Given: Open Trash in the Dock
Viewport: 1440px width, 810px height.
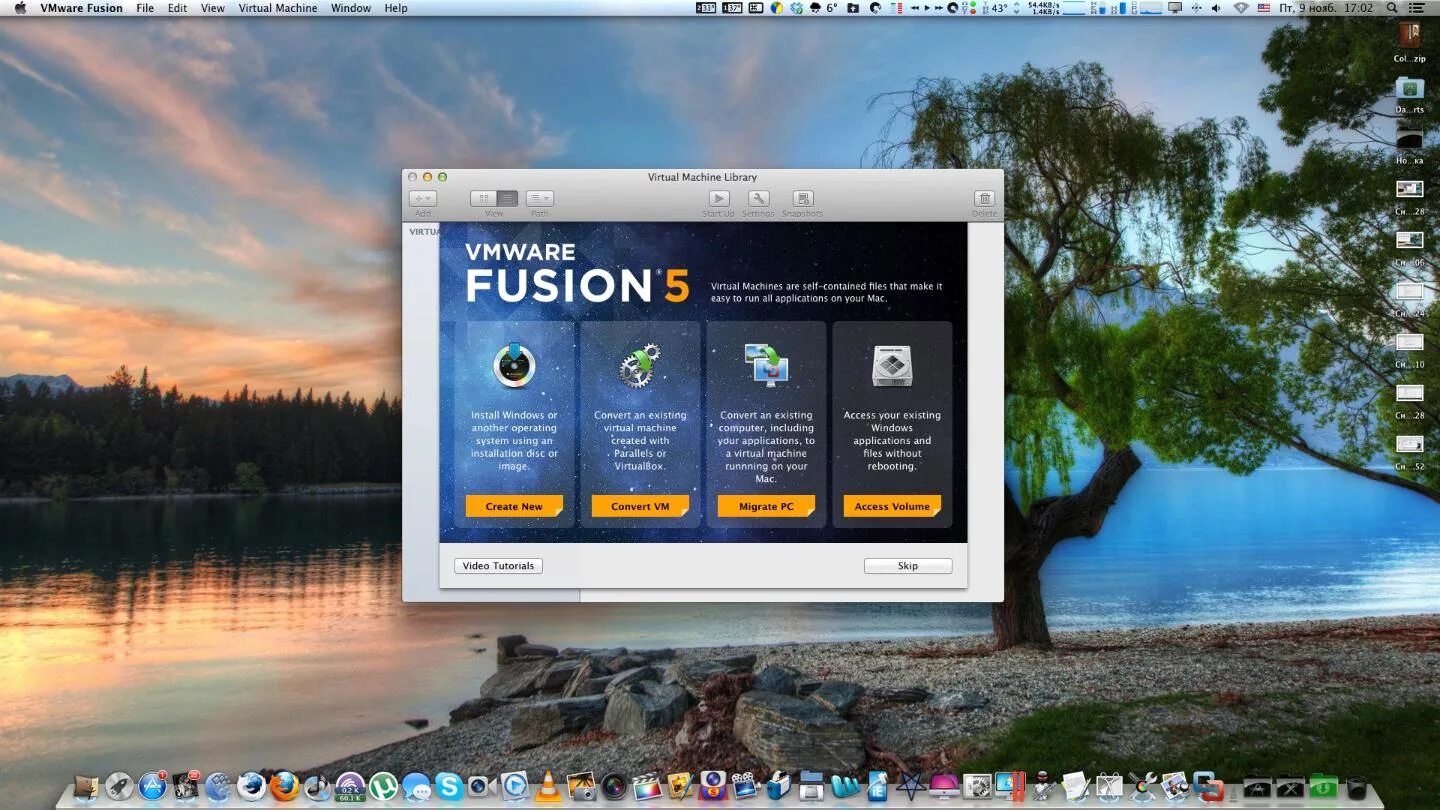Looking at the screenshot, I should tap(1356, 786).
